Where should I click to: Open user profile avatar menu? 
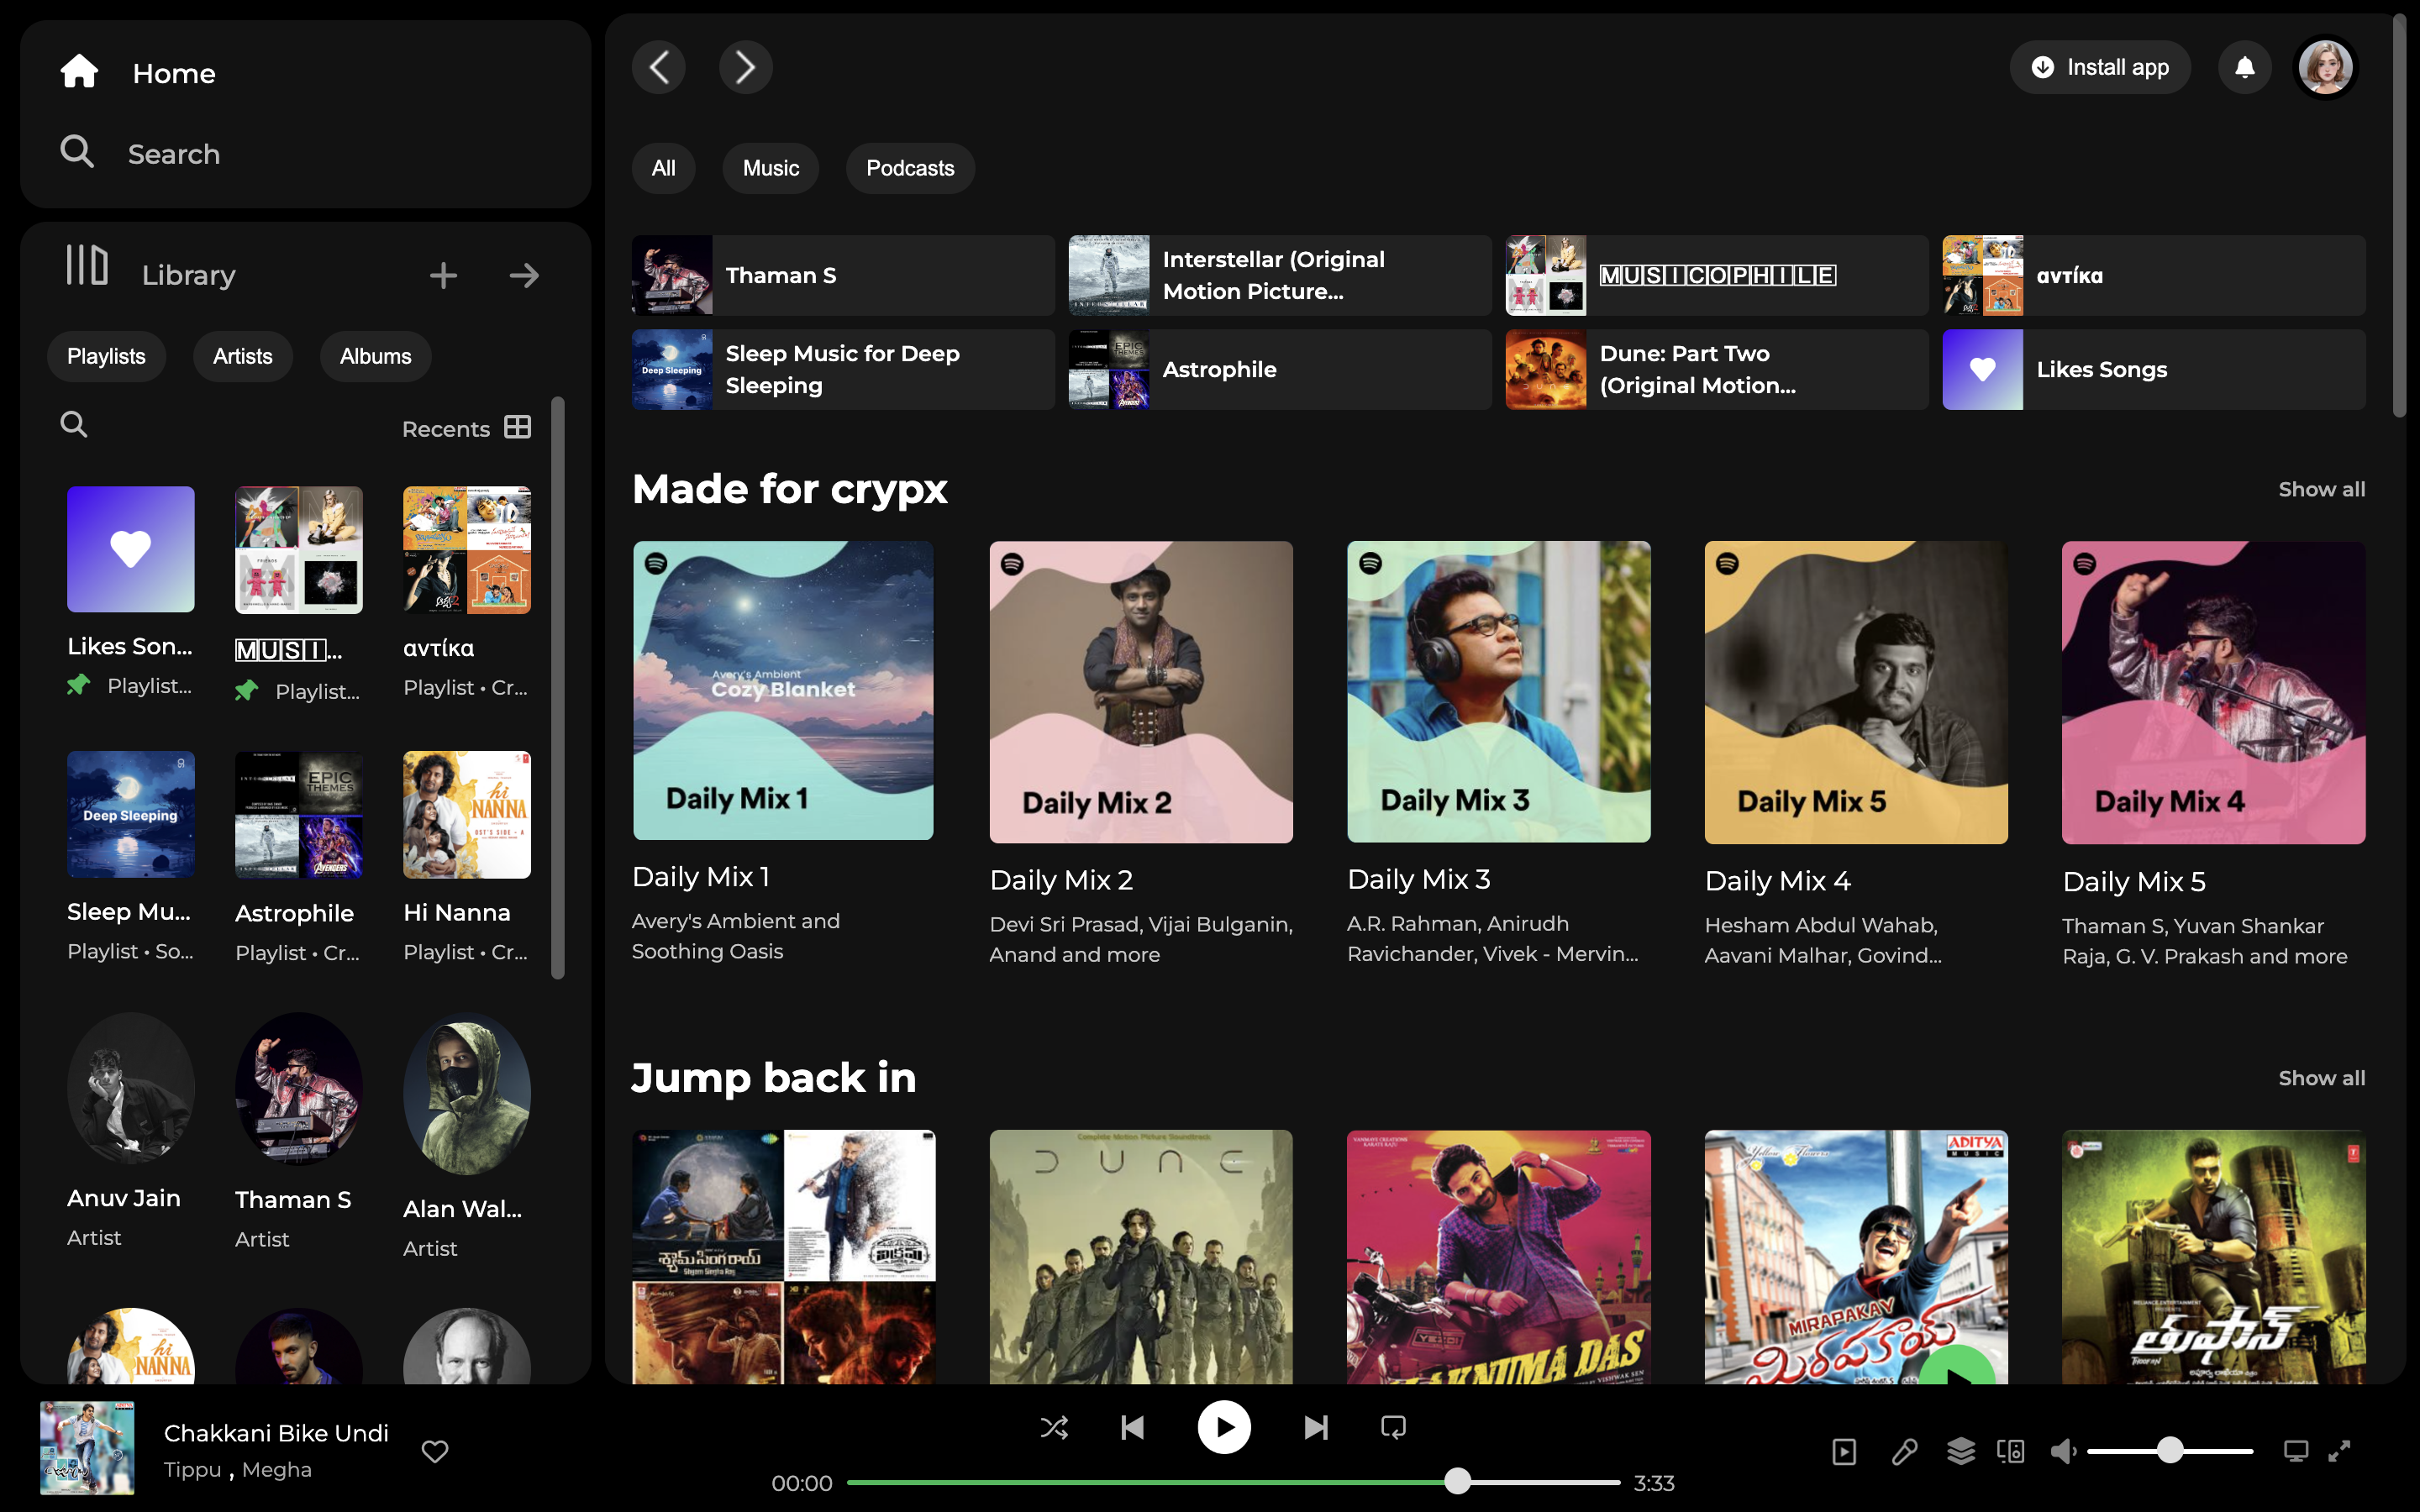point(2326,67)
